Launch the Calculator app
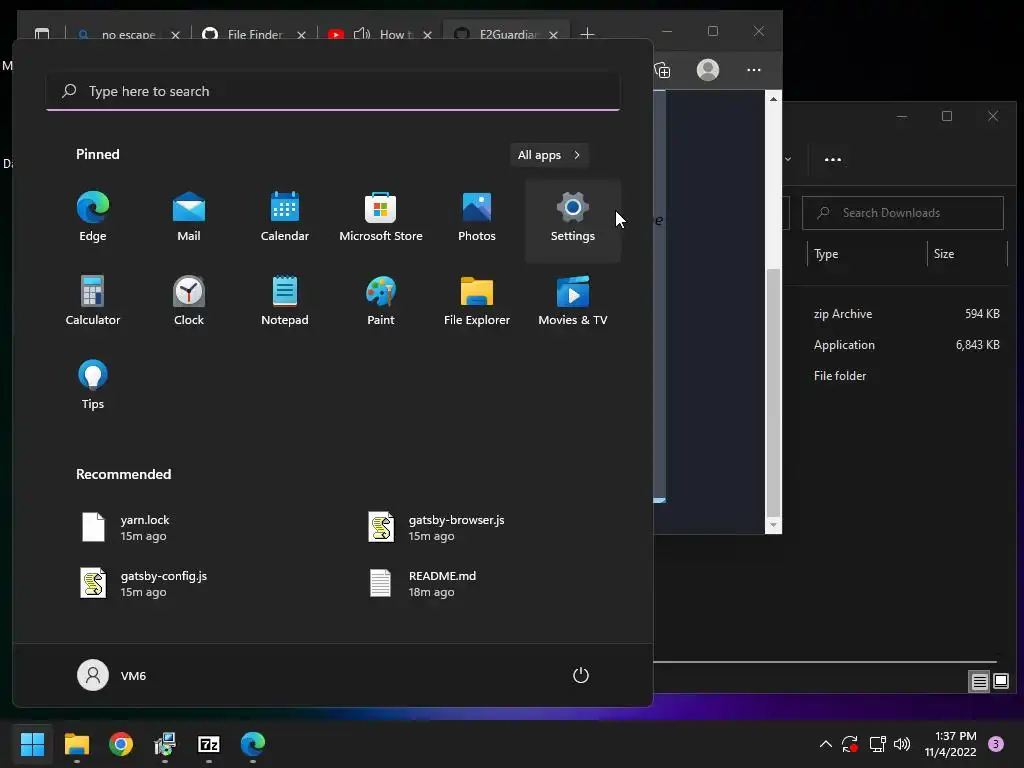Image resolution: width=1024 pixels, height=768 pixels. click(93, 302)
